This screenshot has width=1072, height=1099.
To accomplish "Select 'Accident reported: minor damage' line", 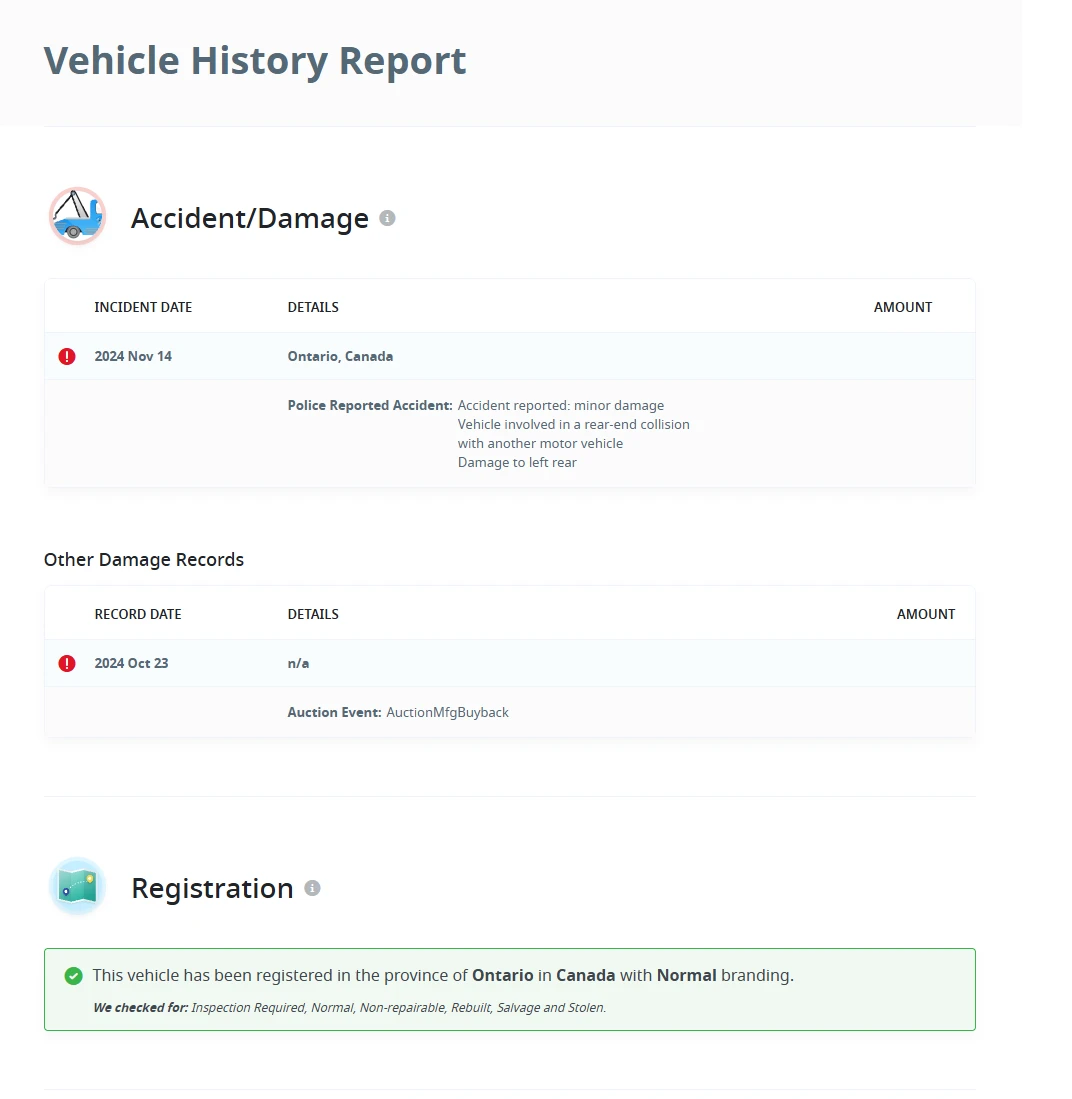I will point(561,405).
